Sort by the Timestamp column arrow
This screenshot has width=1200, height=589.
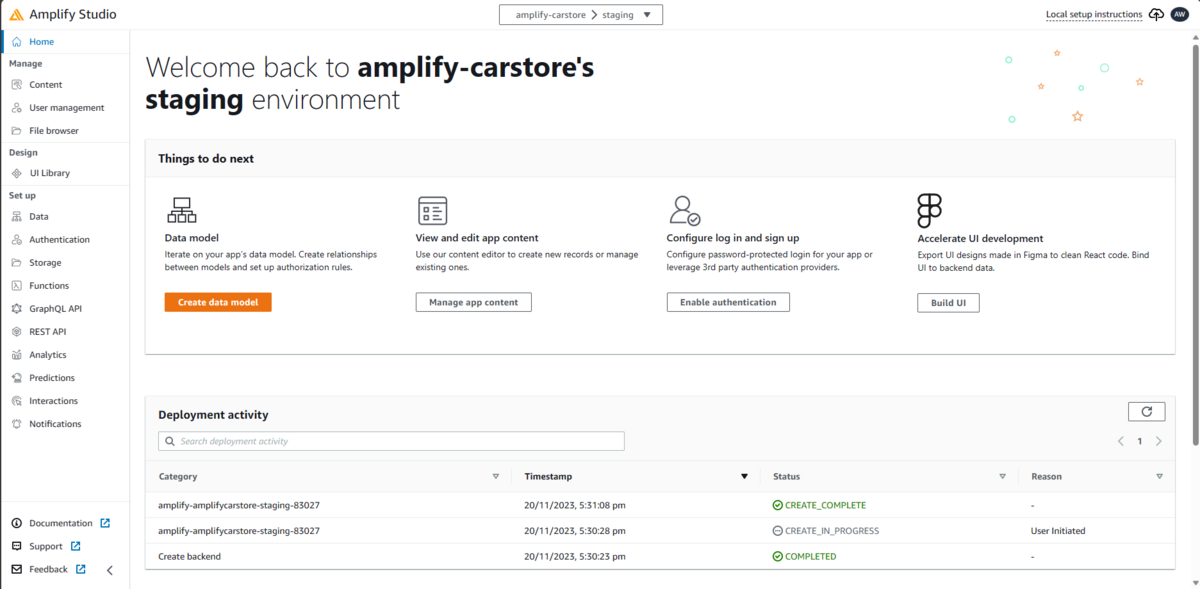pyautogui.click(x=744, y=477)
